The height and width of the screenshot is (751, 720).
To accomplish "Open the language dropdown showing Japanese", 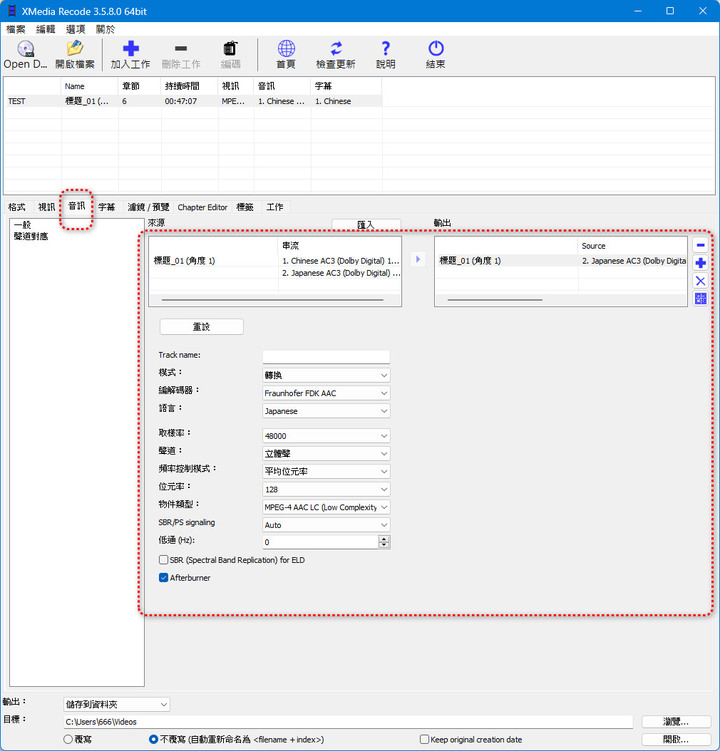I will click(326, 410).
